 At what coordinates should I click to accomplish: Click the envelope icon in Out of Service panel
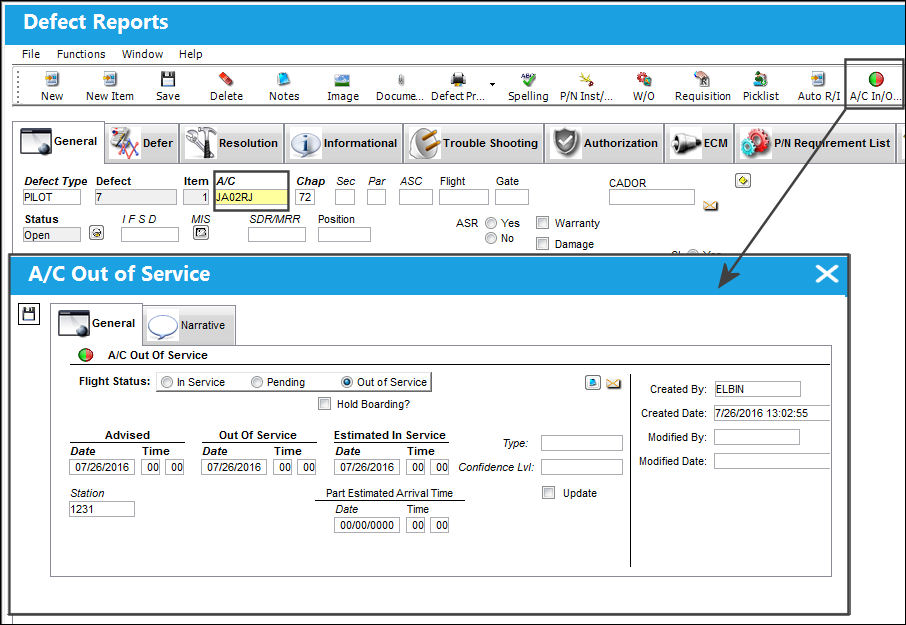[x=614, y=383]
